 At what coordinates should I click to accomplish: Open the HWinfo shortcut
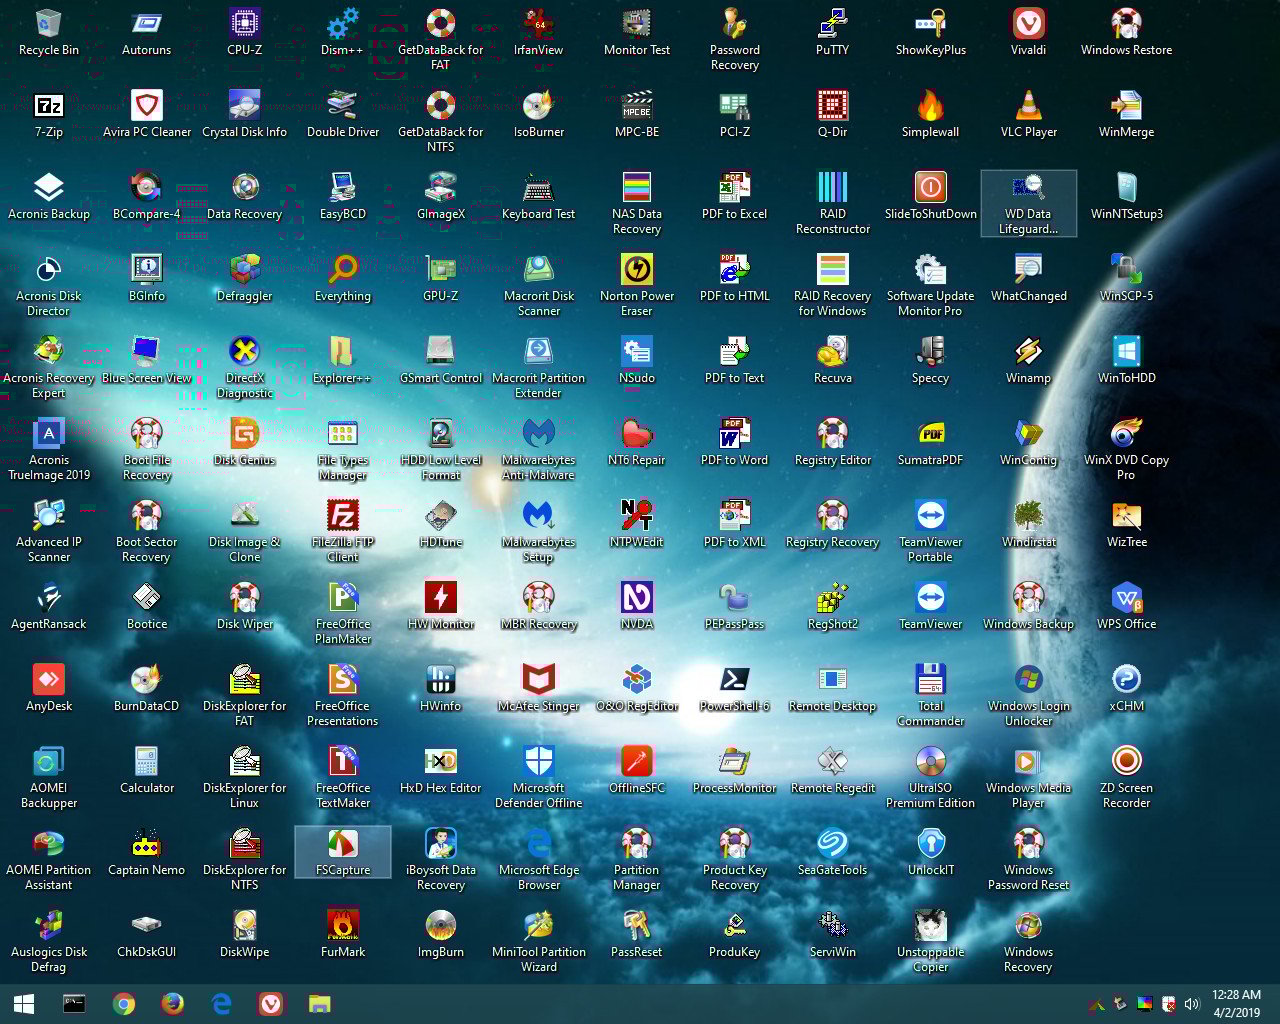440,687
